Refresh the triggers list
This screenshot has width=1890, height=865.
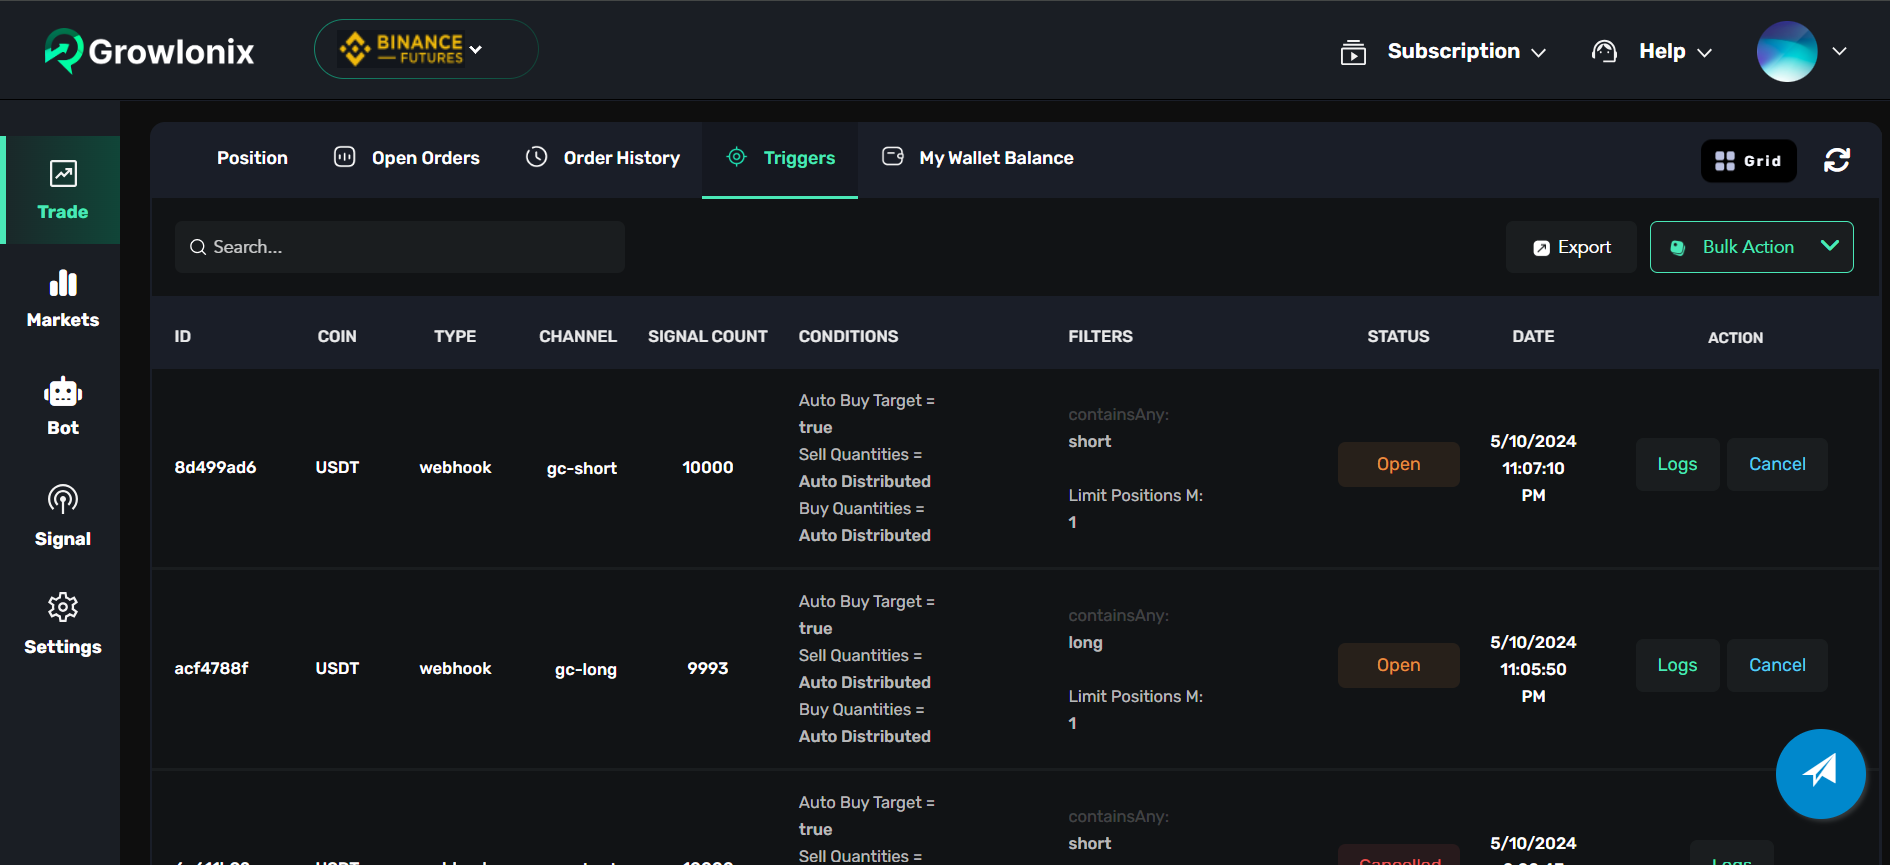click(1836, 160)
